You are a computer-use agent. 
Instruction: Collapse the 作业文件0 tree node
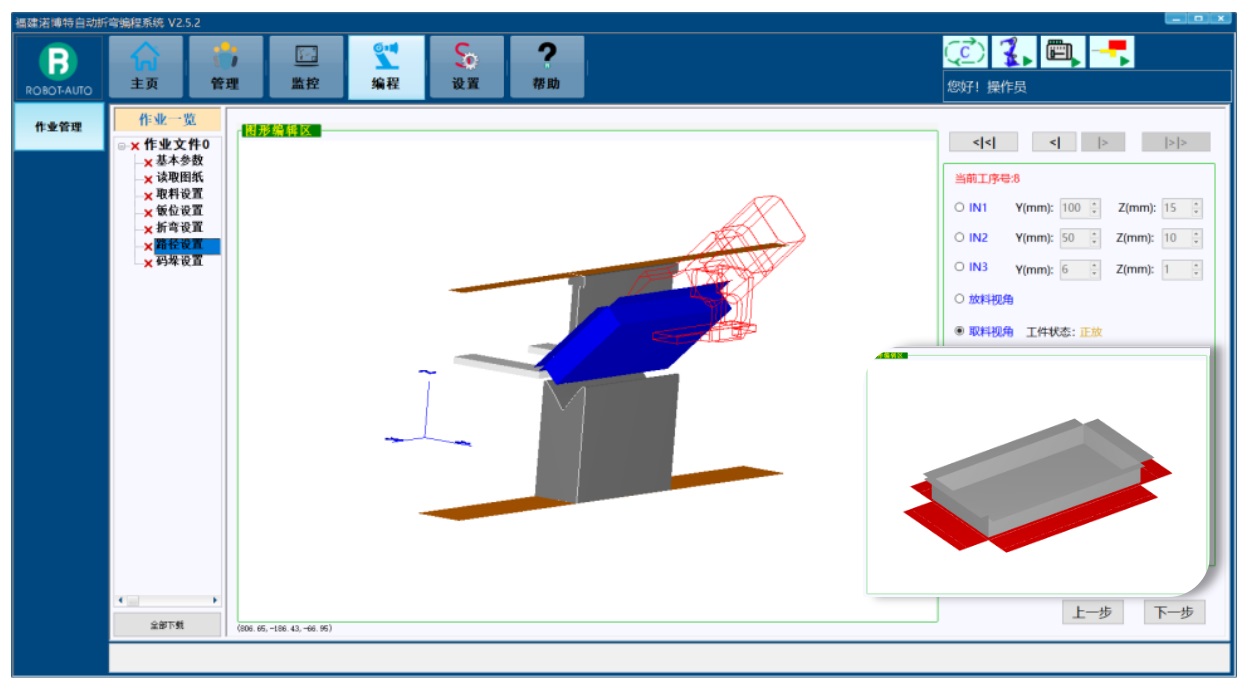coord(121,146)
